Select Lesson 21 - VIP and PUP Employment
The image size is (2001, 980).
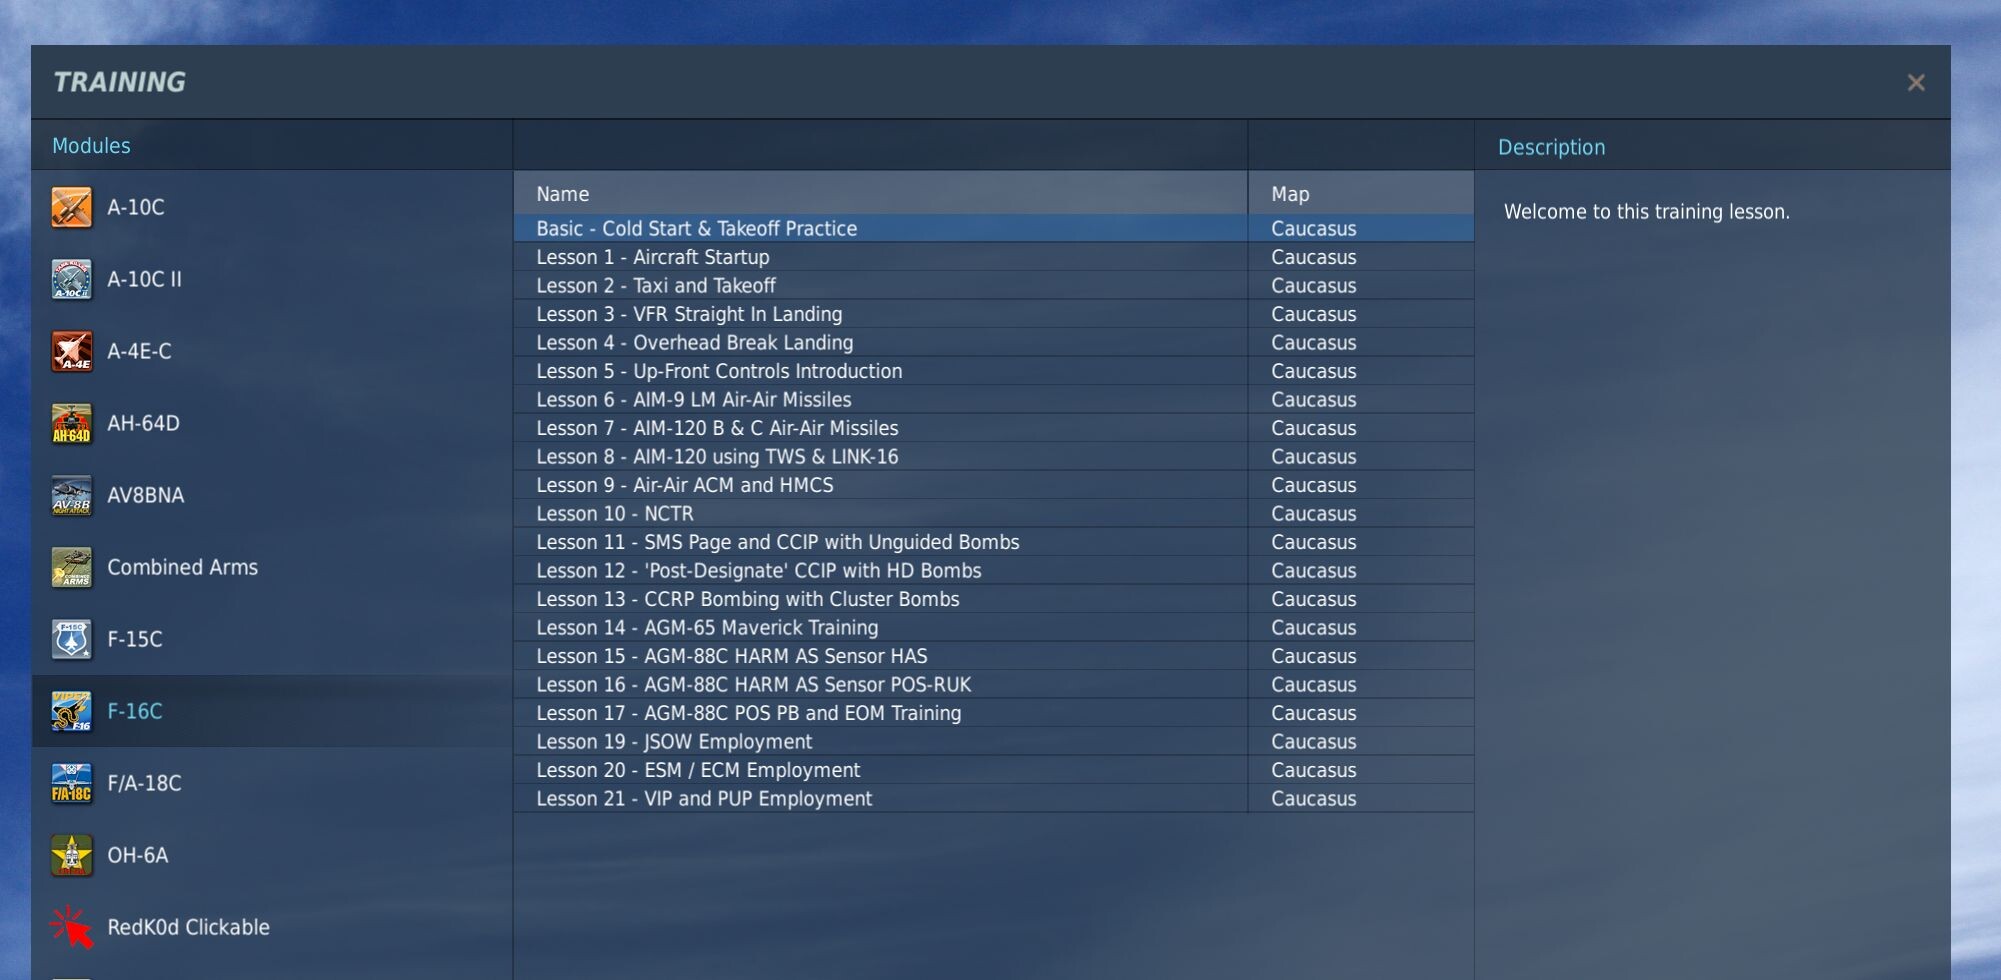tap(881, 799)
